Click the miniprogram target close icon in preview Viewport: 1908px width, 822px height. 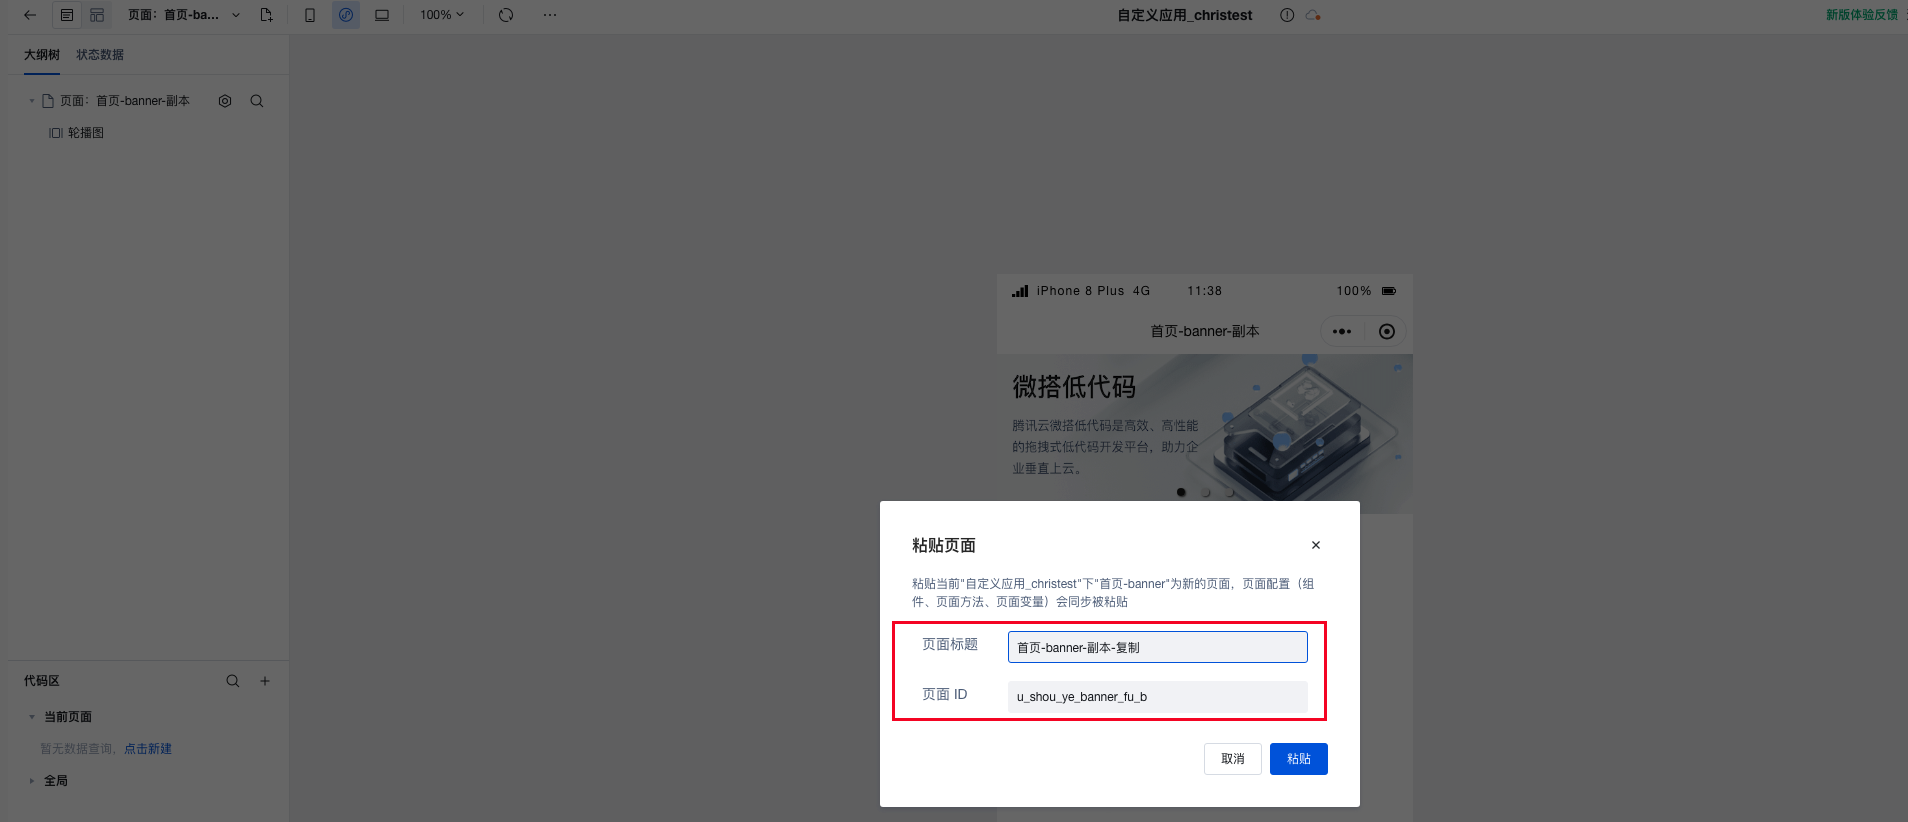1387,331
